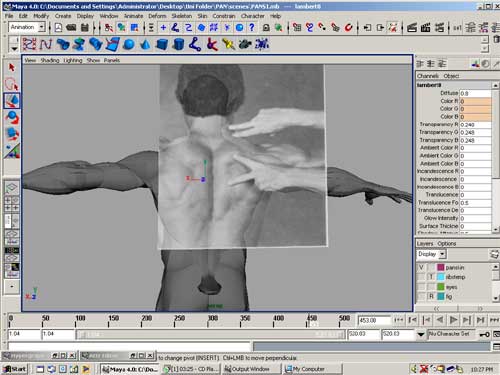Click frame 300 on the time slider

point(208,321)
